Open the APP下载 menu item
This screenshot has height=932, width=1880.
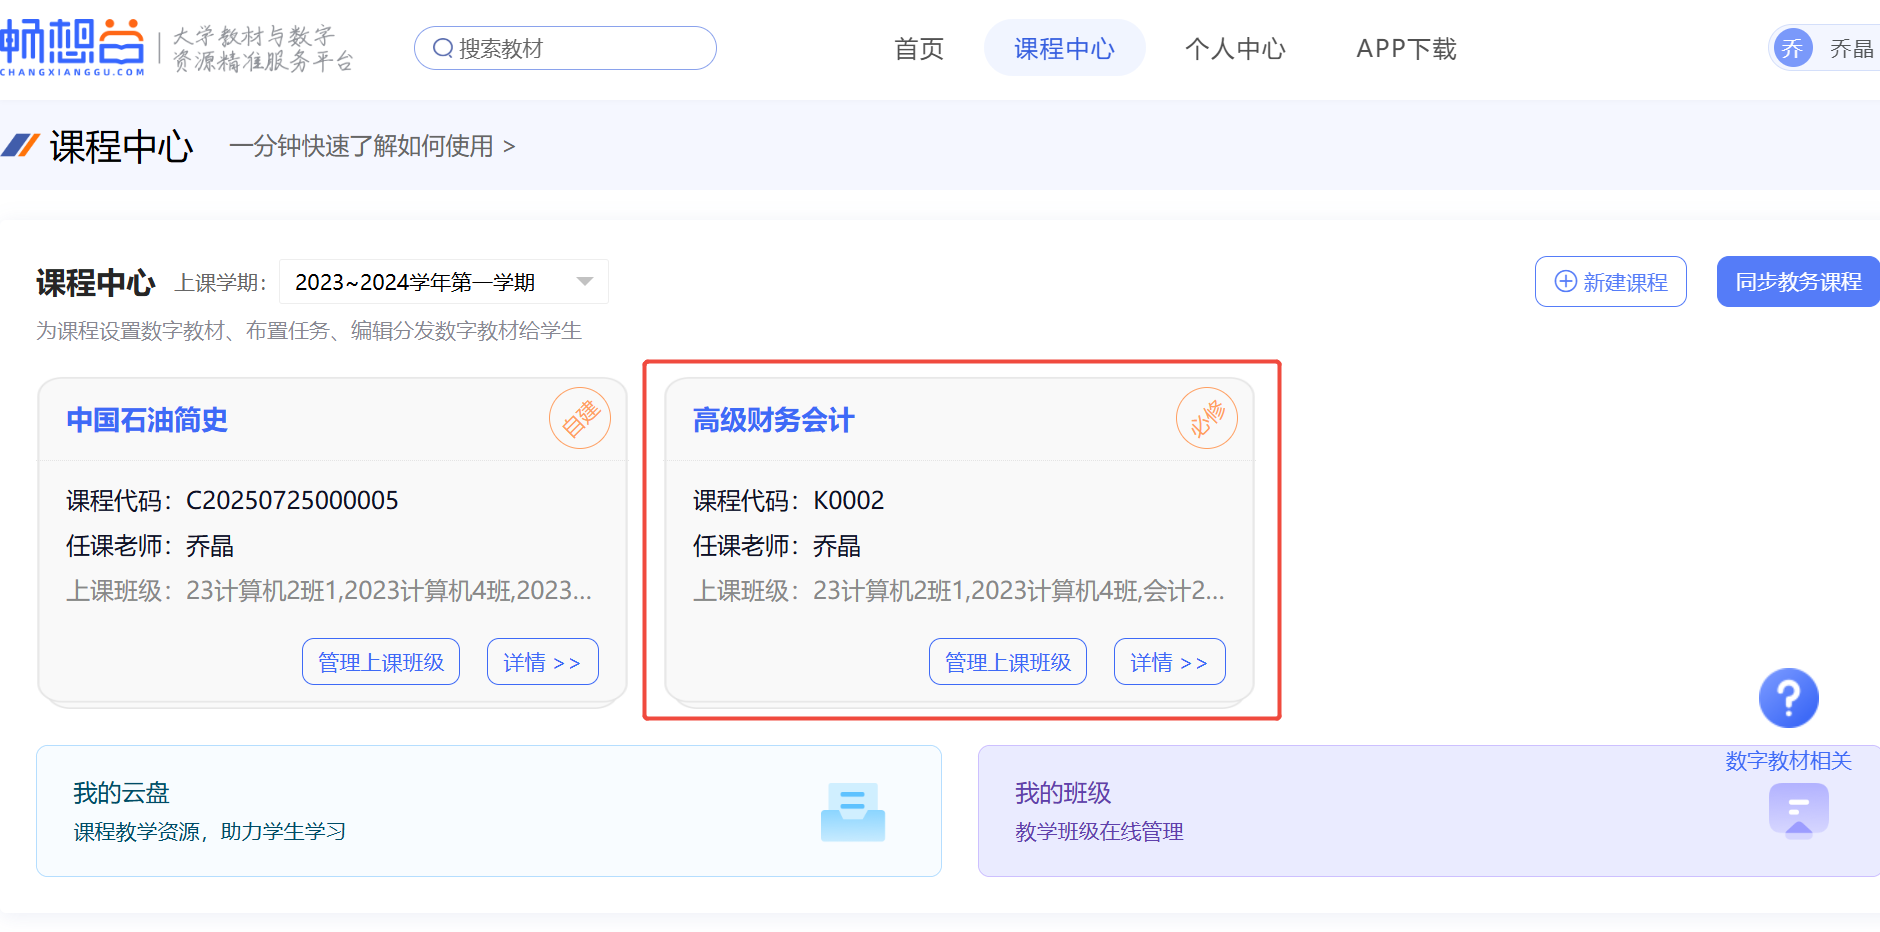point(1405,49)
